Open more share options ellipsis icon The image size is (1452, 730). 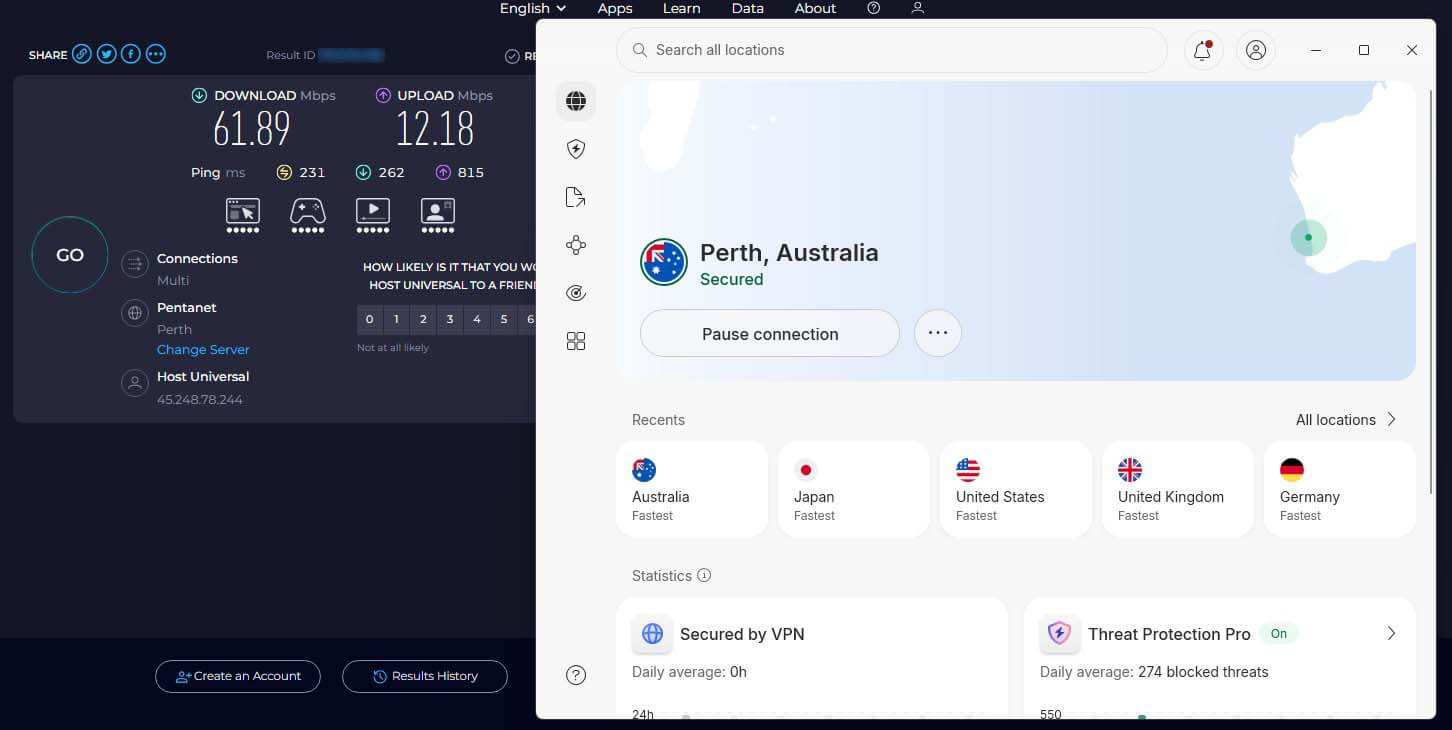(x=155, y=54)
